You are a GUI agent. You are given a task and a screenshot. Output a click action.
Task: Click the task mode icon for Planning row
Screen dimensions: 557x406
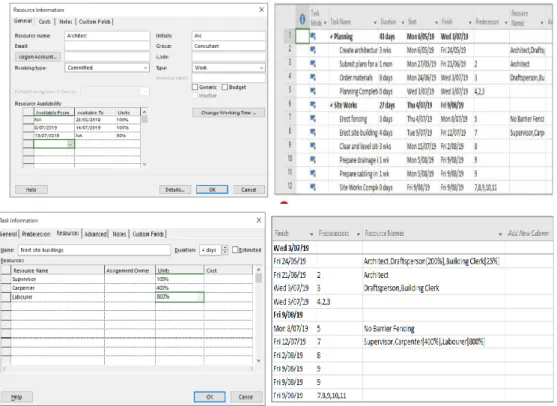(313, 36)
